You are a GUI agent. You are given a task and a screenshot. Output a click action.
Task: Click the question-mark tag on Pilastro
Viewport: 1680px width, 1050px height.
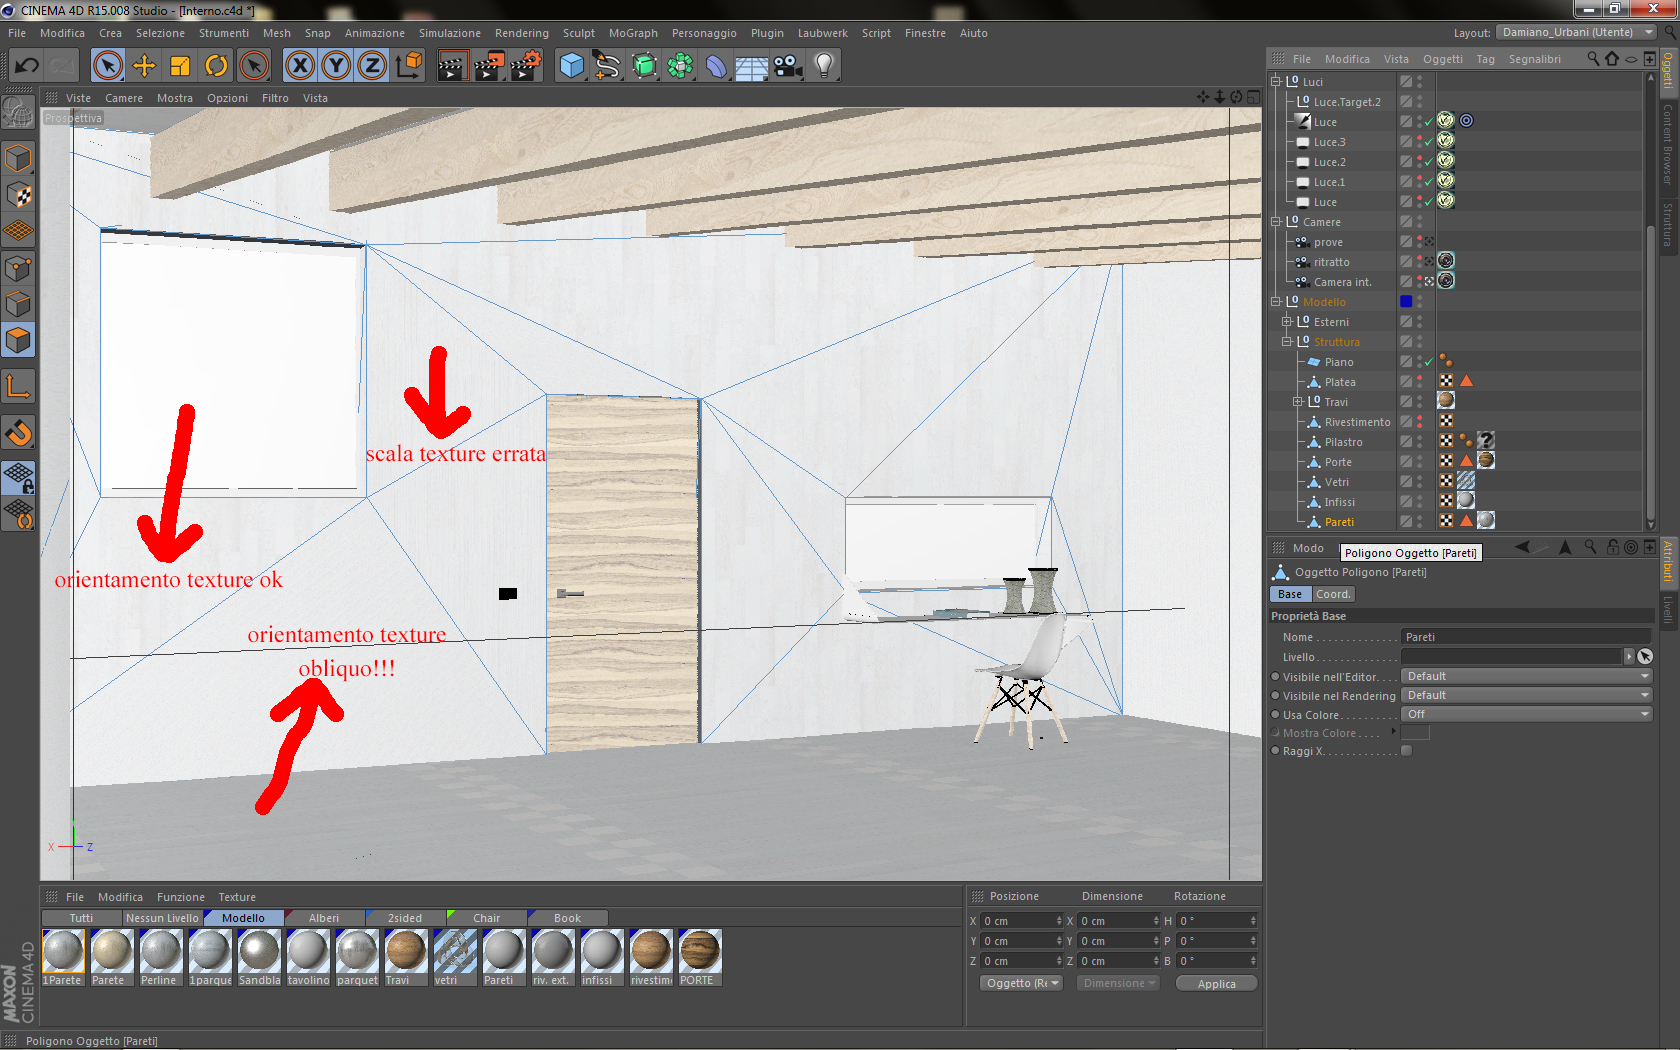coord(1486,441)
